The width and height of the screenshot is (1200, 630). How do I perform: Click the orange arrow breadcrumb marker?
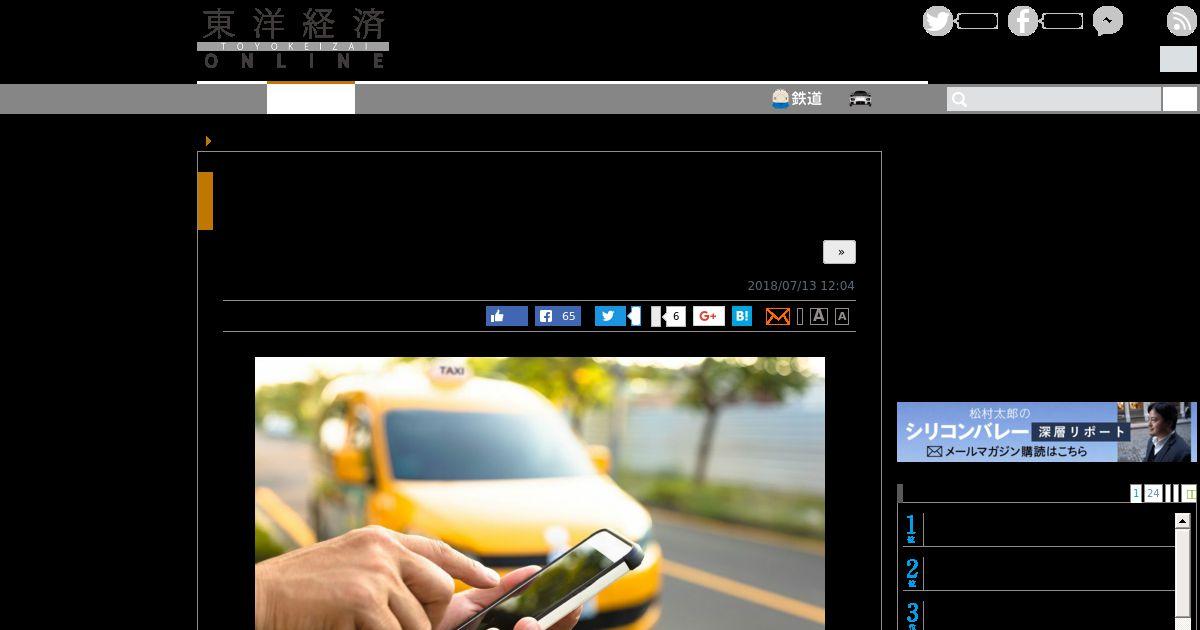coord(208,141)
